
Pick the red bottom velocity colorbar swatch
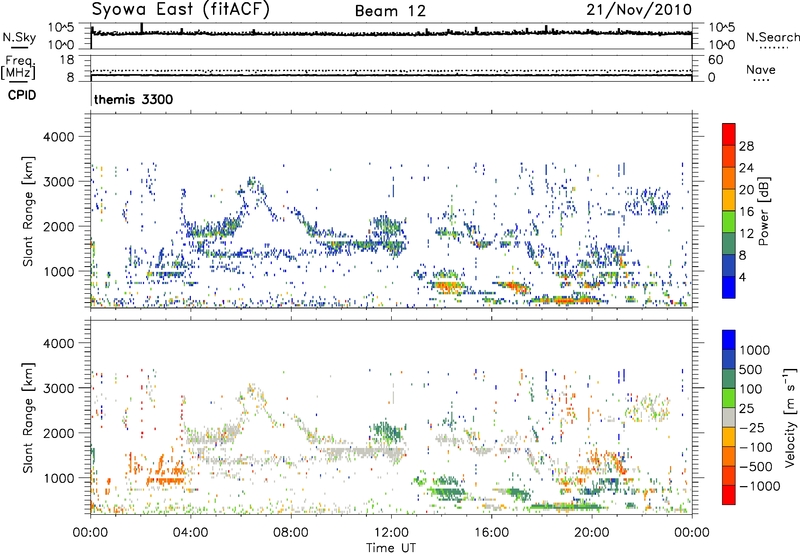coord(729,495)
